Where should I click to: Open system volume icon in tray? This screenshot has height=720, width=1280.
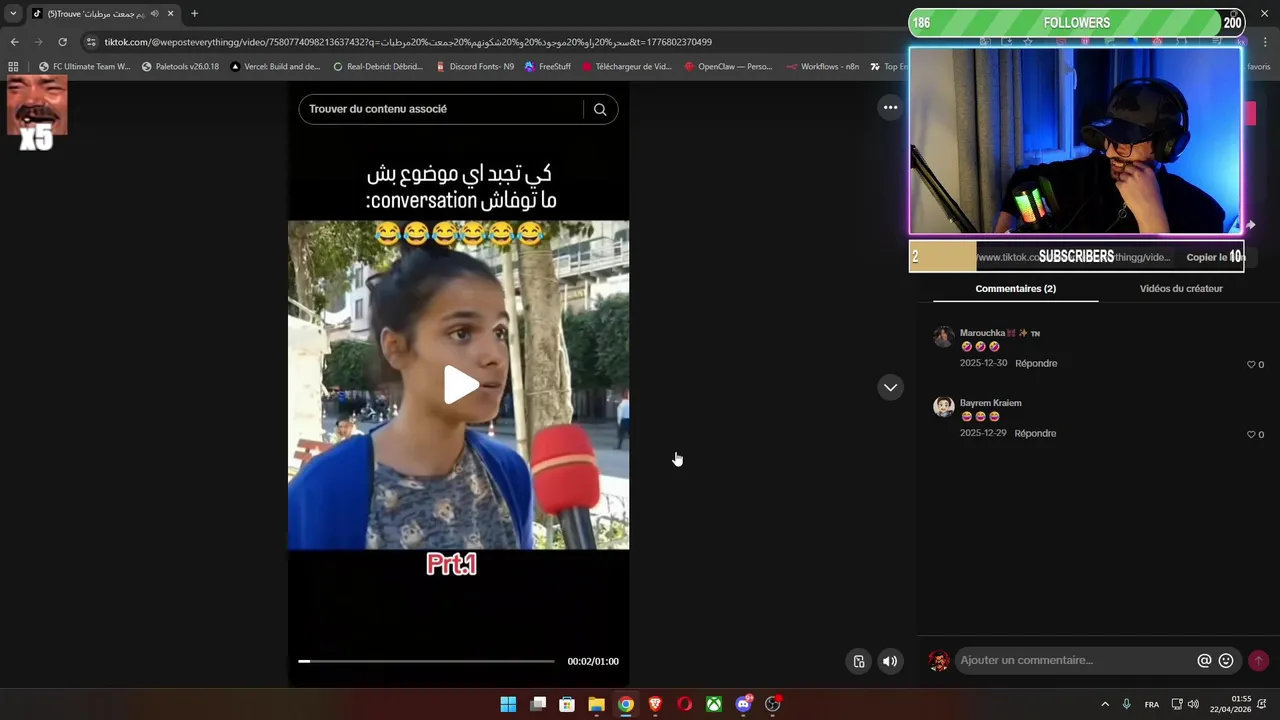(x=1193, y=704)
